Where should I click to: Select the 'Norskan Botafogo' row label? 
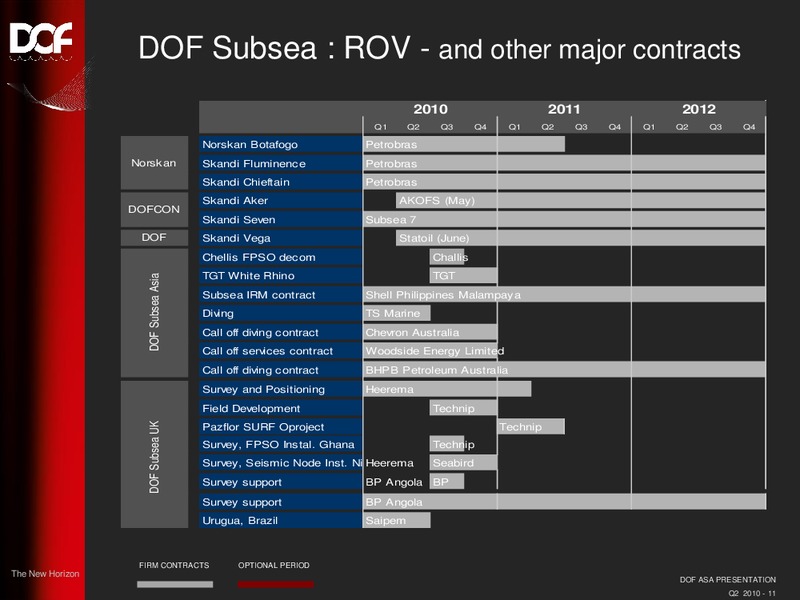click(x=280, y=144)
